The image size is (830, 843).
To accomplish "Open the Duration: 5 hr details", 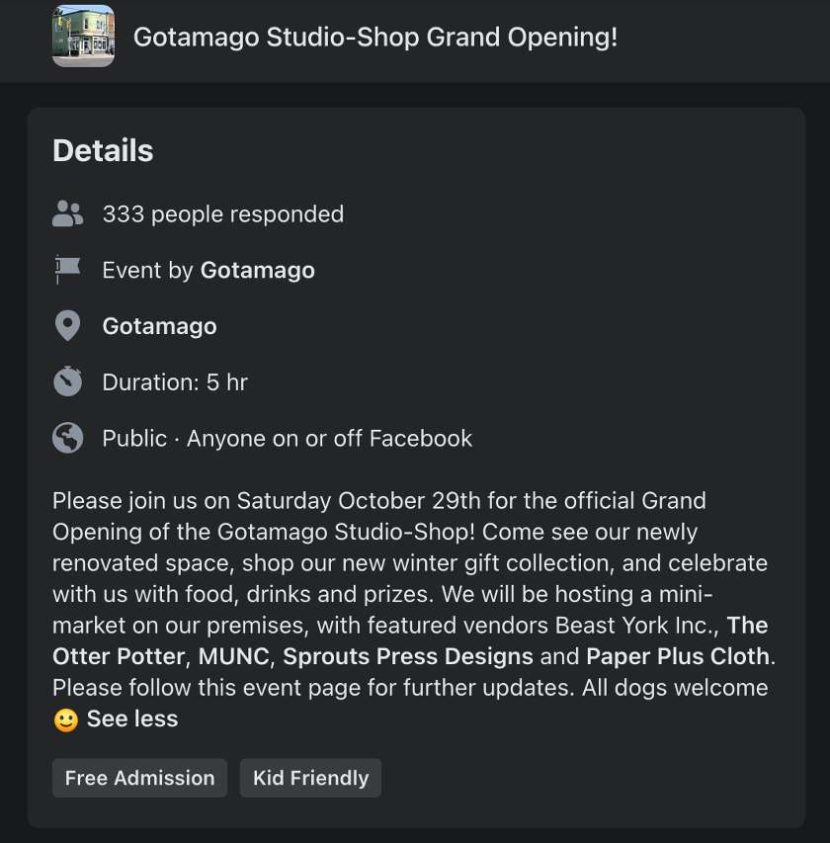I will coord(174,381).
